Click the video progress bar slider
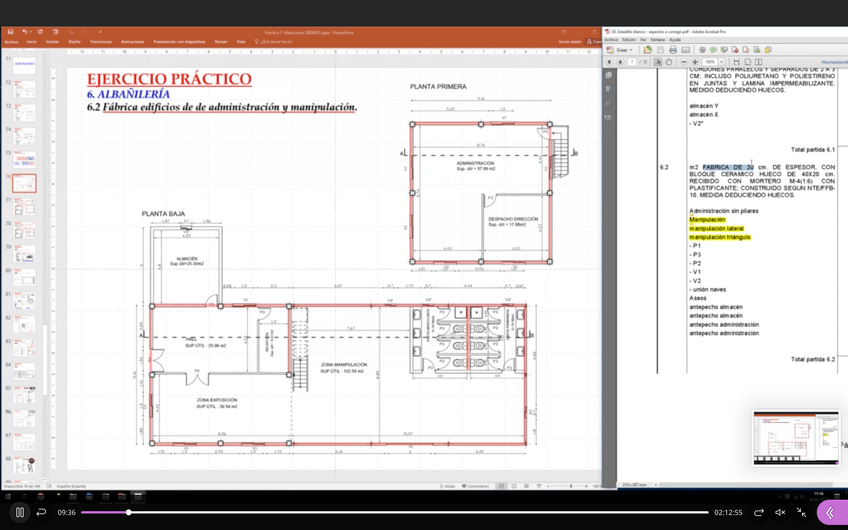The width and height of the screenshot is (848, 530). coord(128,512)
